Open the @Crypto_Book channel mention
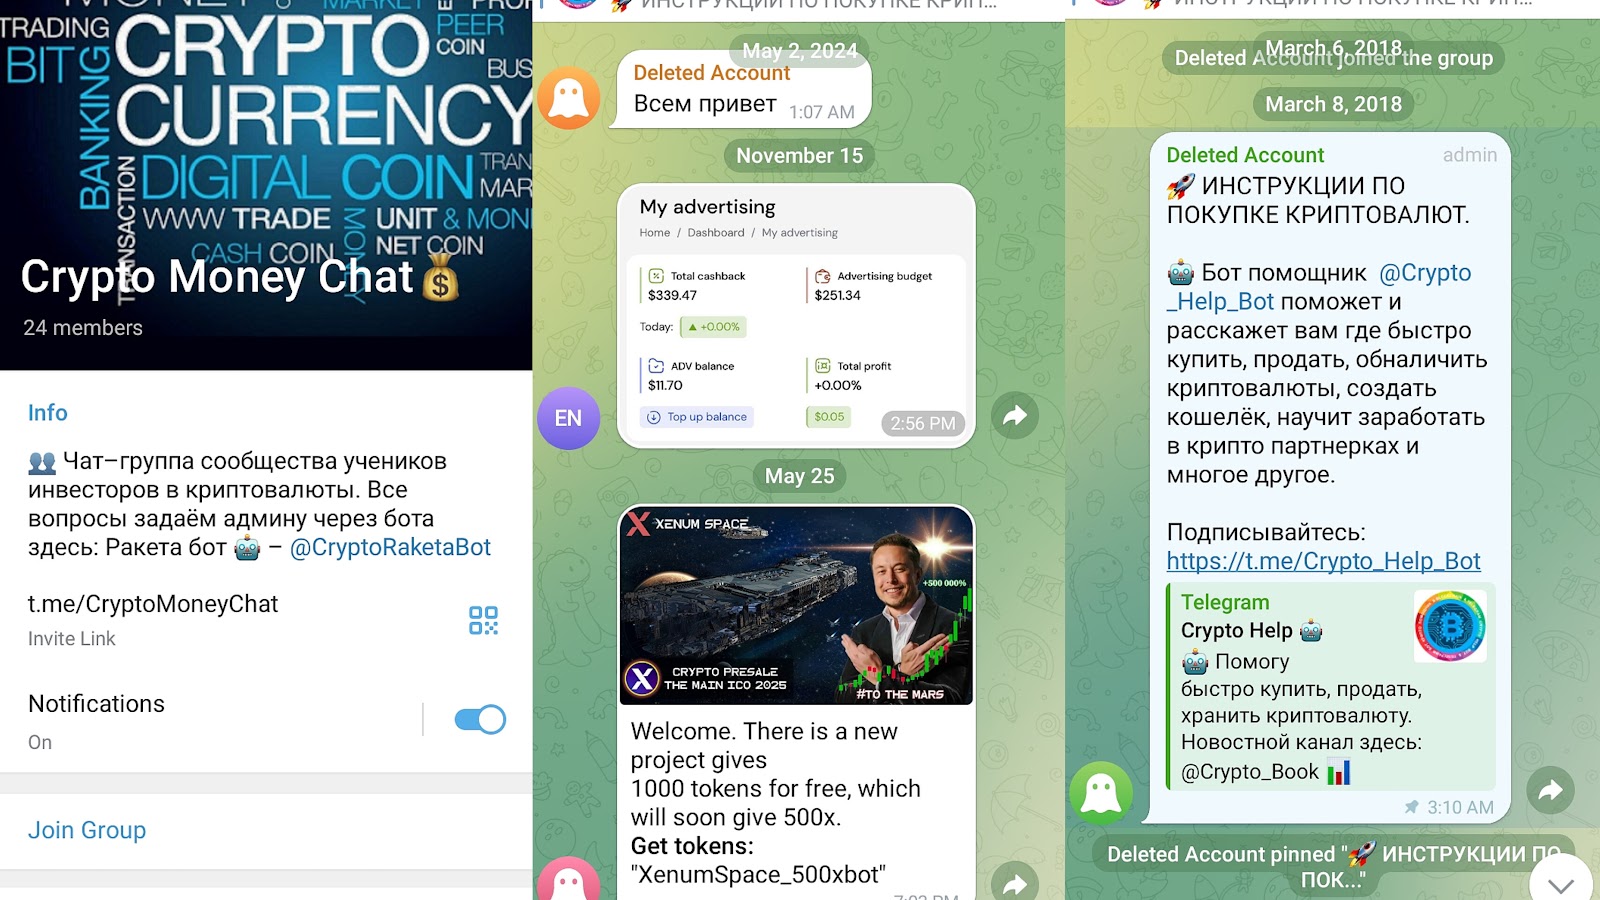The height and width of the screenshot is (900, 1600). (1250, 772)
